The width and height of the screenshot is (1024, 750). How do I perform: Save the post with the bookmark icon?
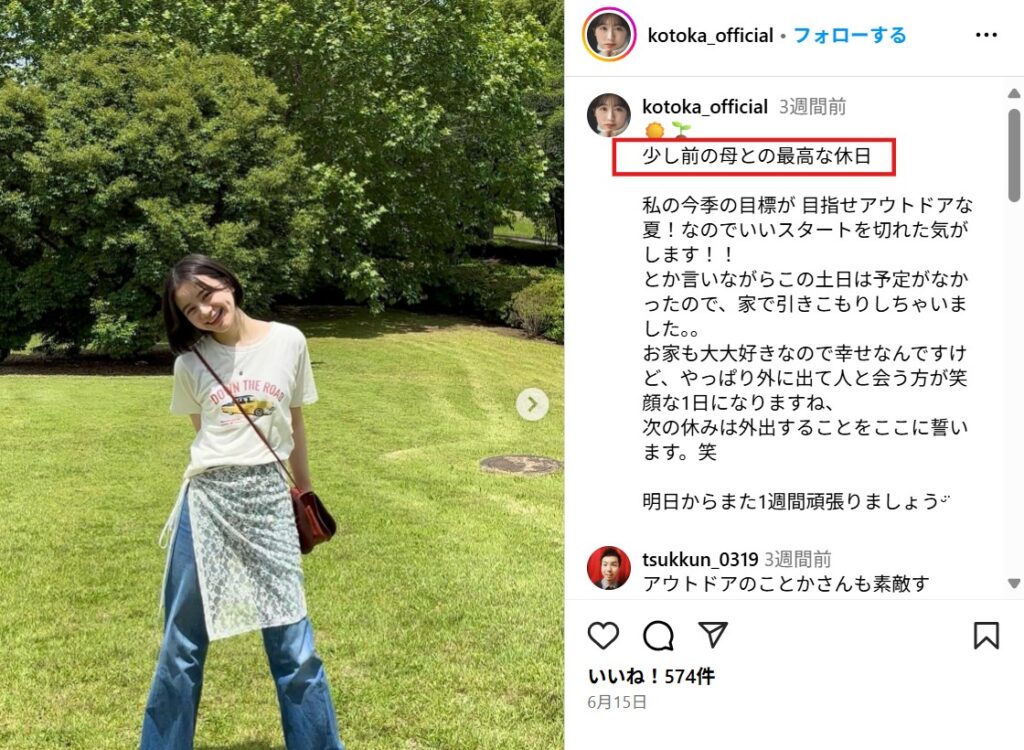986,635
